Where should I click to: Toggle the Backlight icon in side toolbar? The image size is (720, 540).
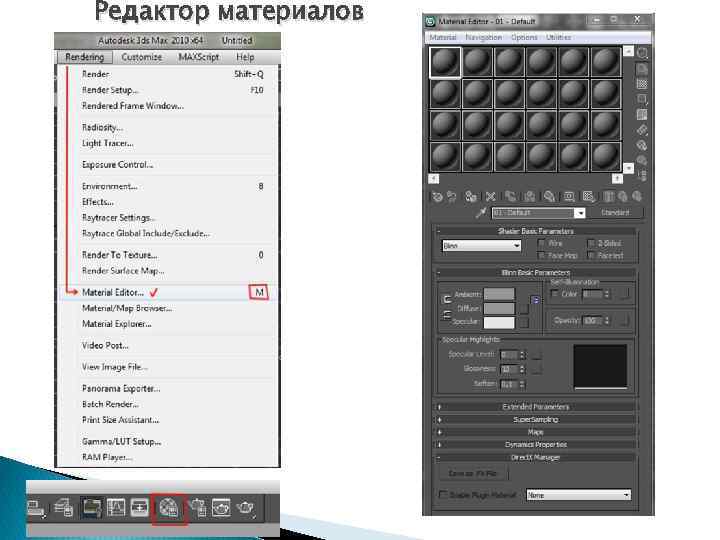642,69
